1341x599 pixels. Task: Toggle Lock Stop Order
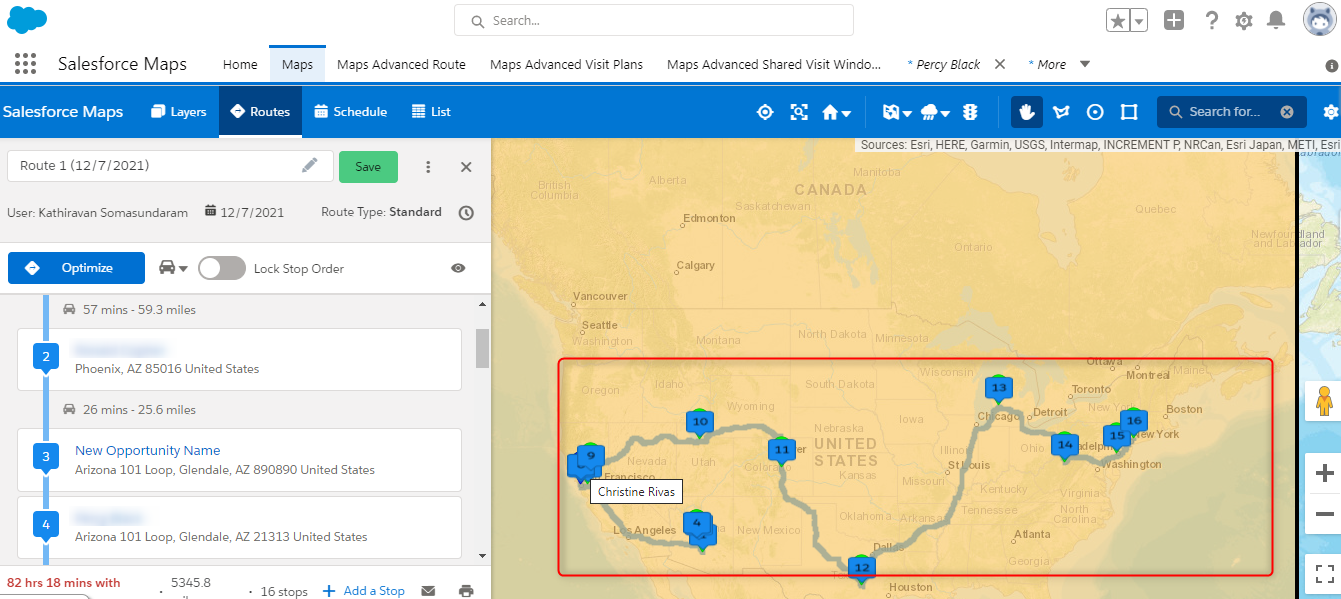(222, 268)
